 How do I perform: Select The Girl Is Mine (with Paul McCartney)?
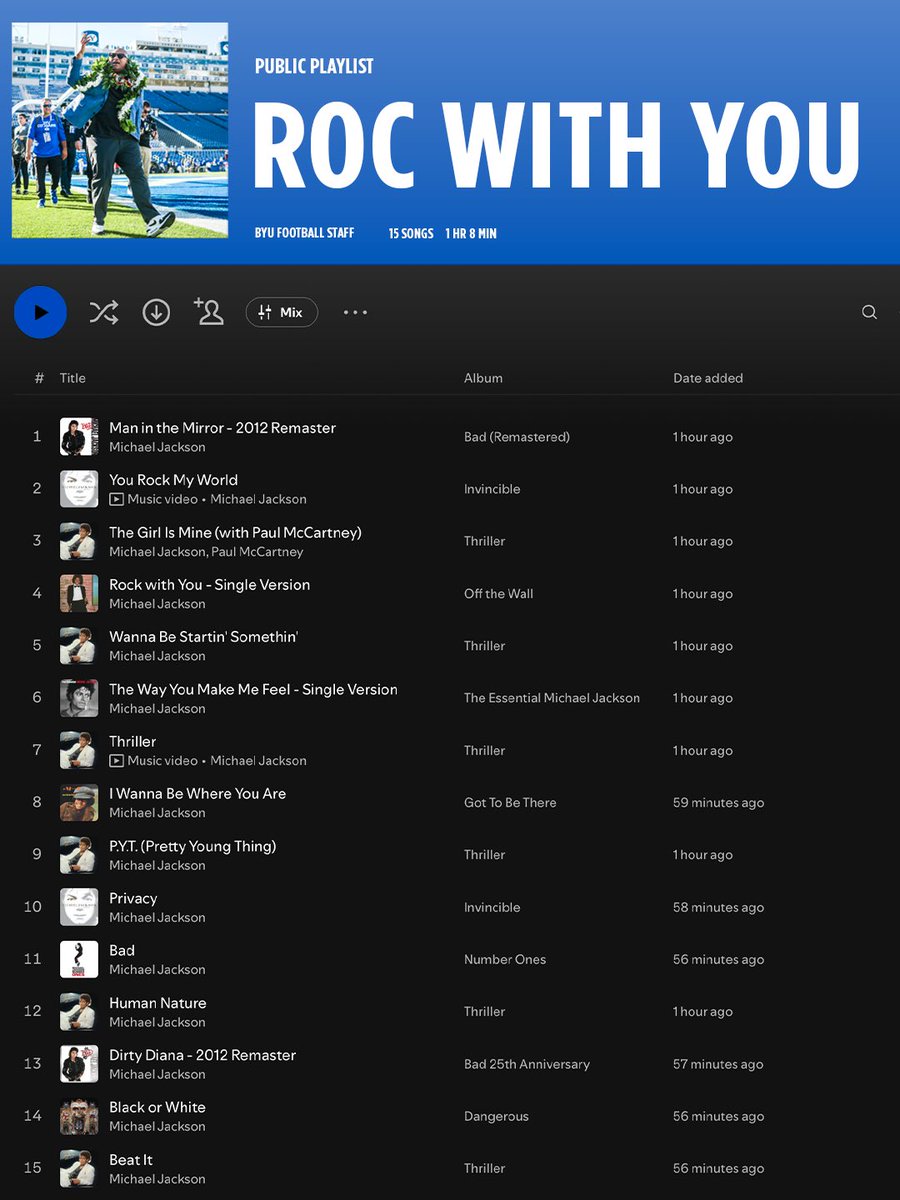[235, 532]
